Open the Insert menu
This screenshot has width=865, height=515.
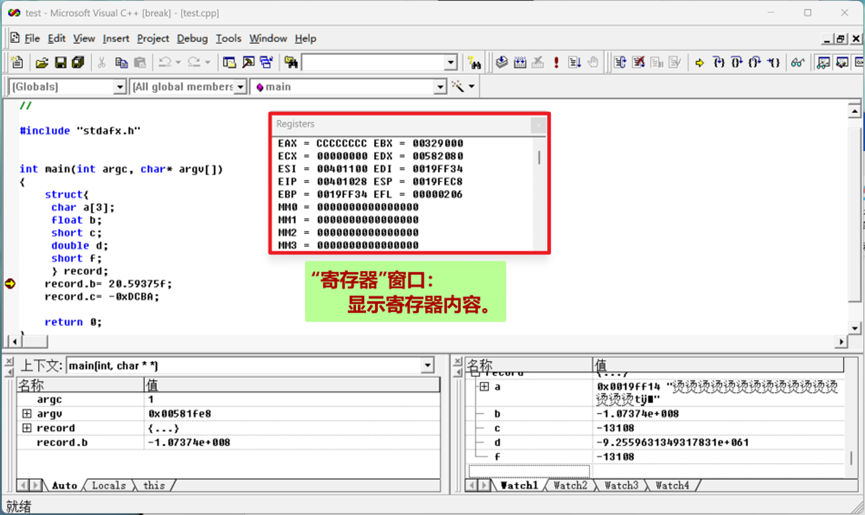116,39
